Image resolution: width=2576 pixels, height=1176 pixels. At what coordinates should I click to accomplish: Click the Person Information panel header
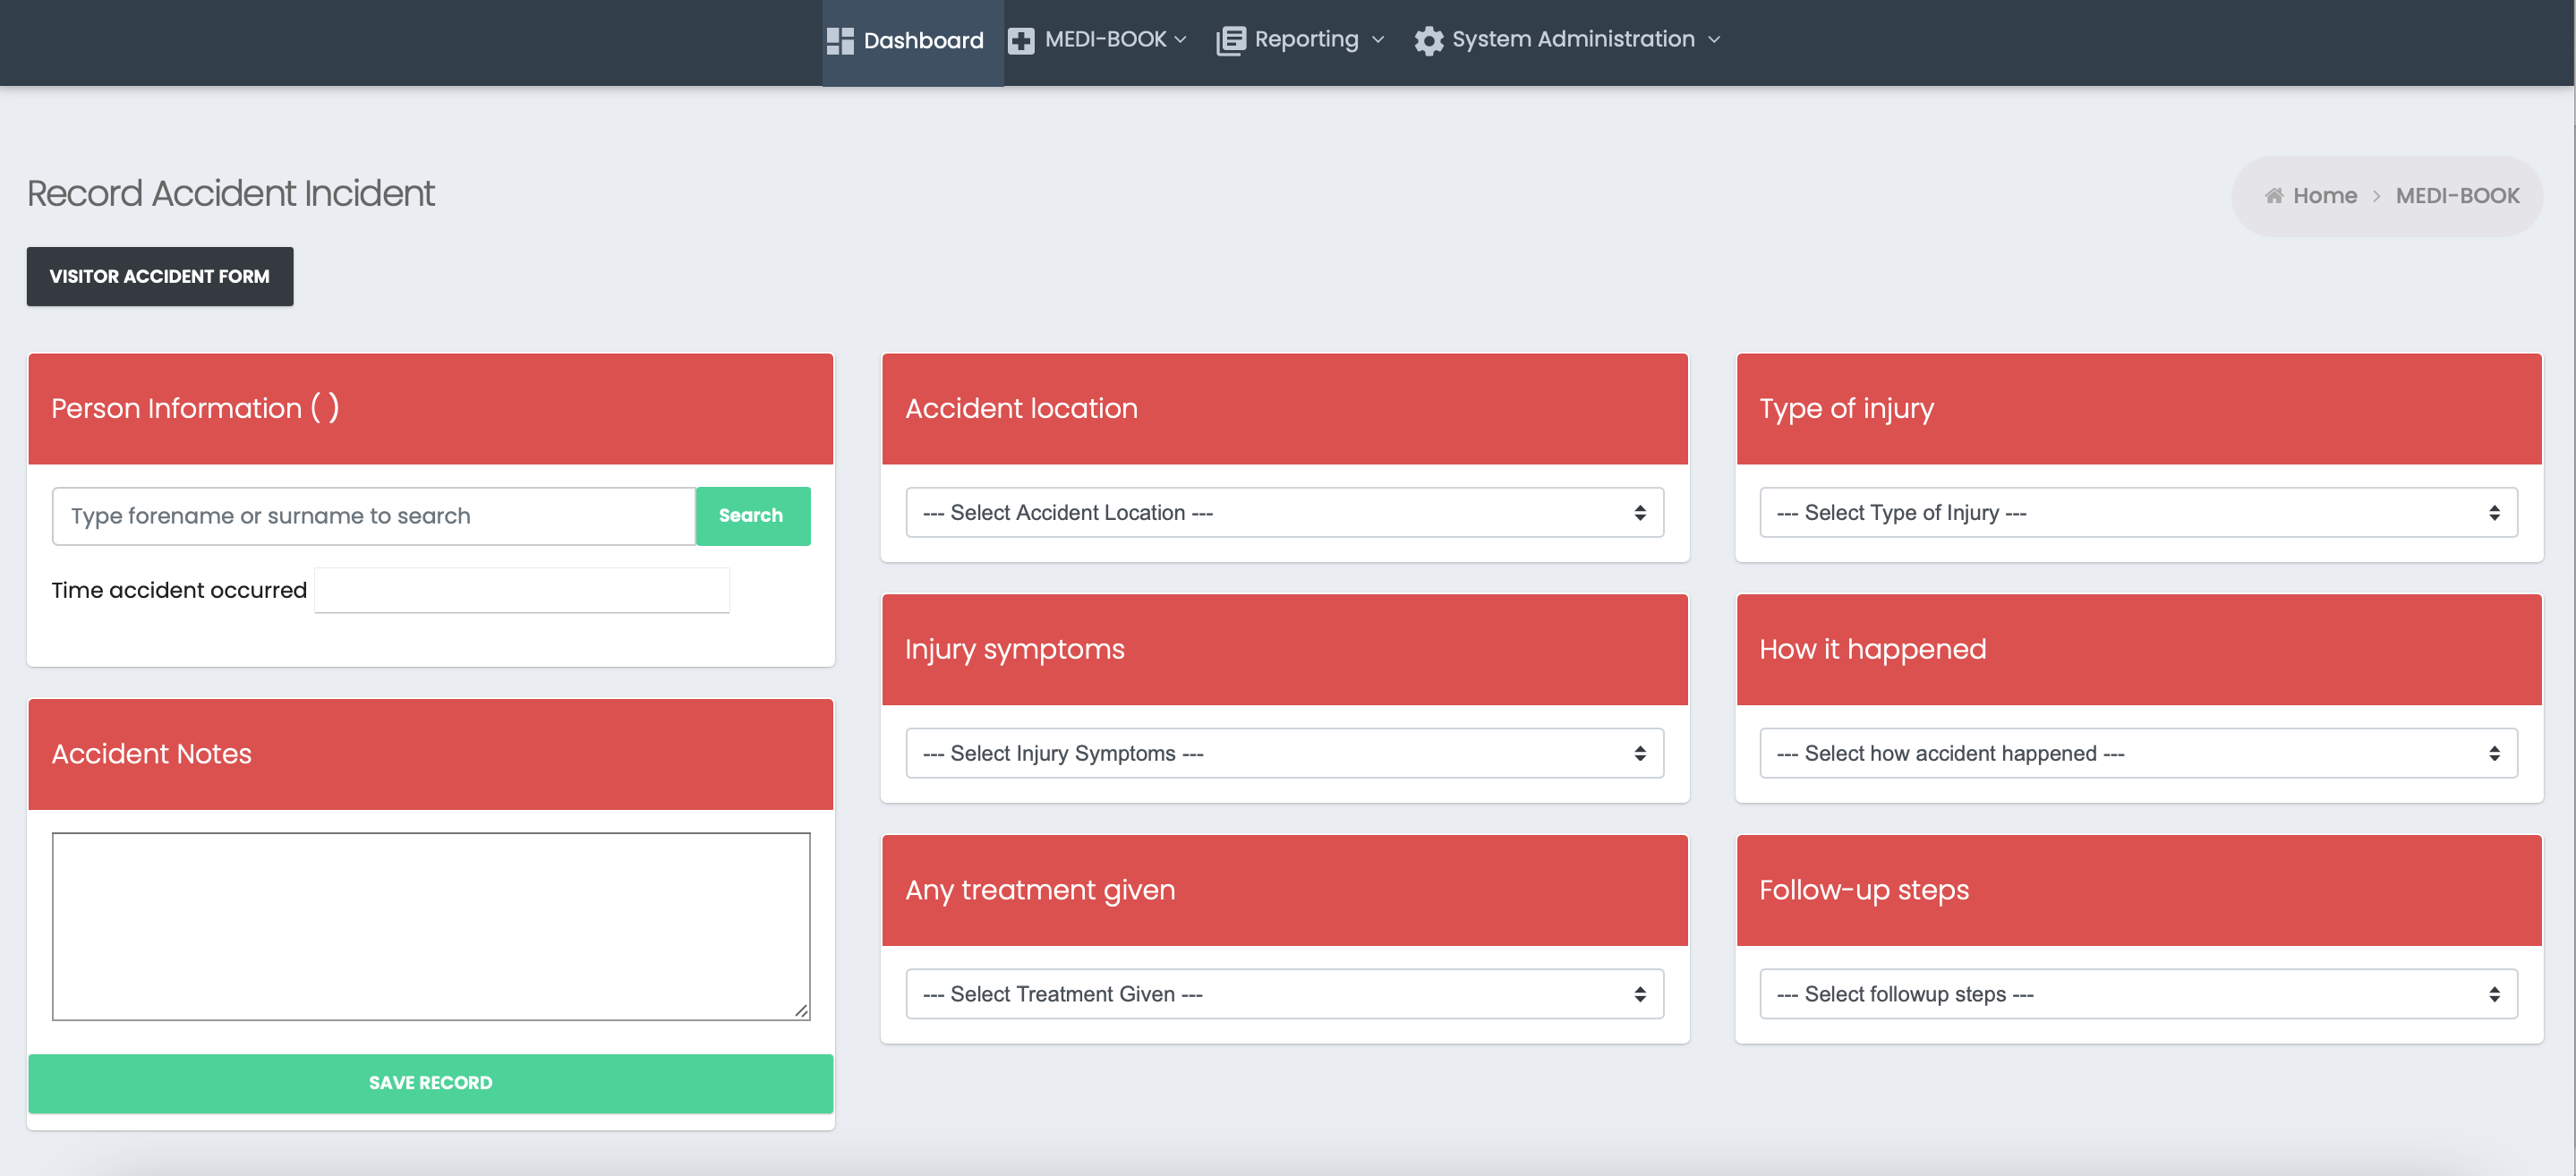click(430, 409)
